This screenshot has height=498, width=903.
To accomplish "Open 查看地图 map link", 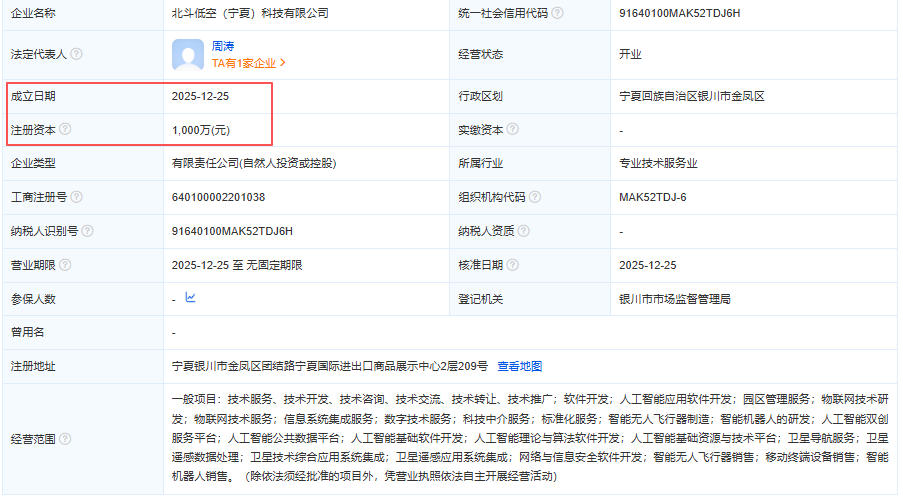I will coord(519,366).
